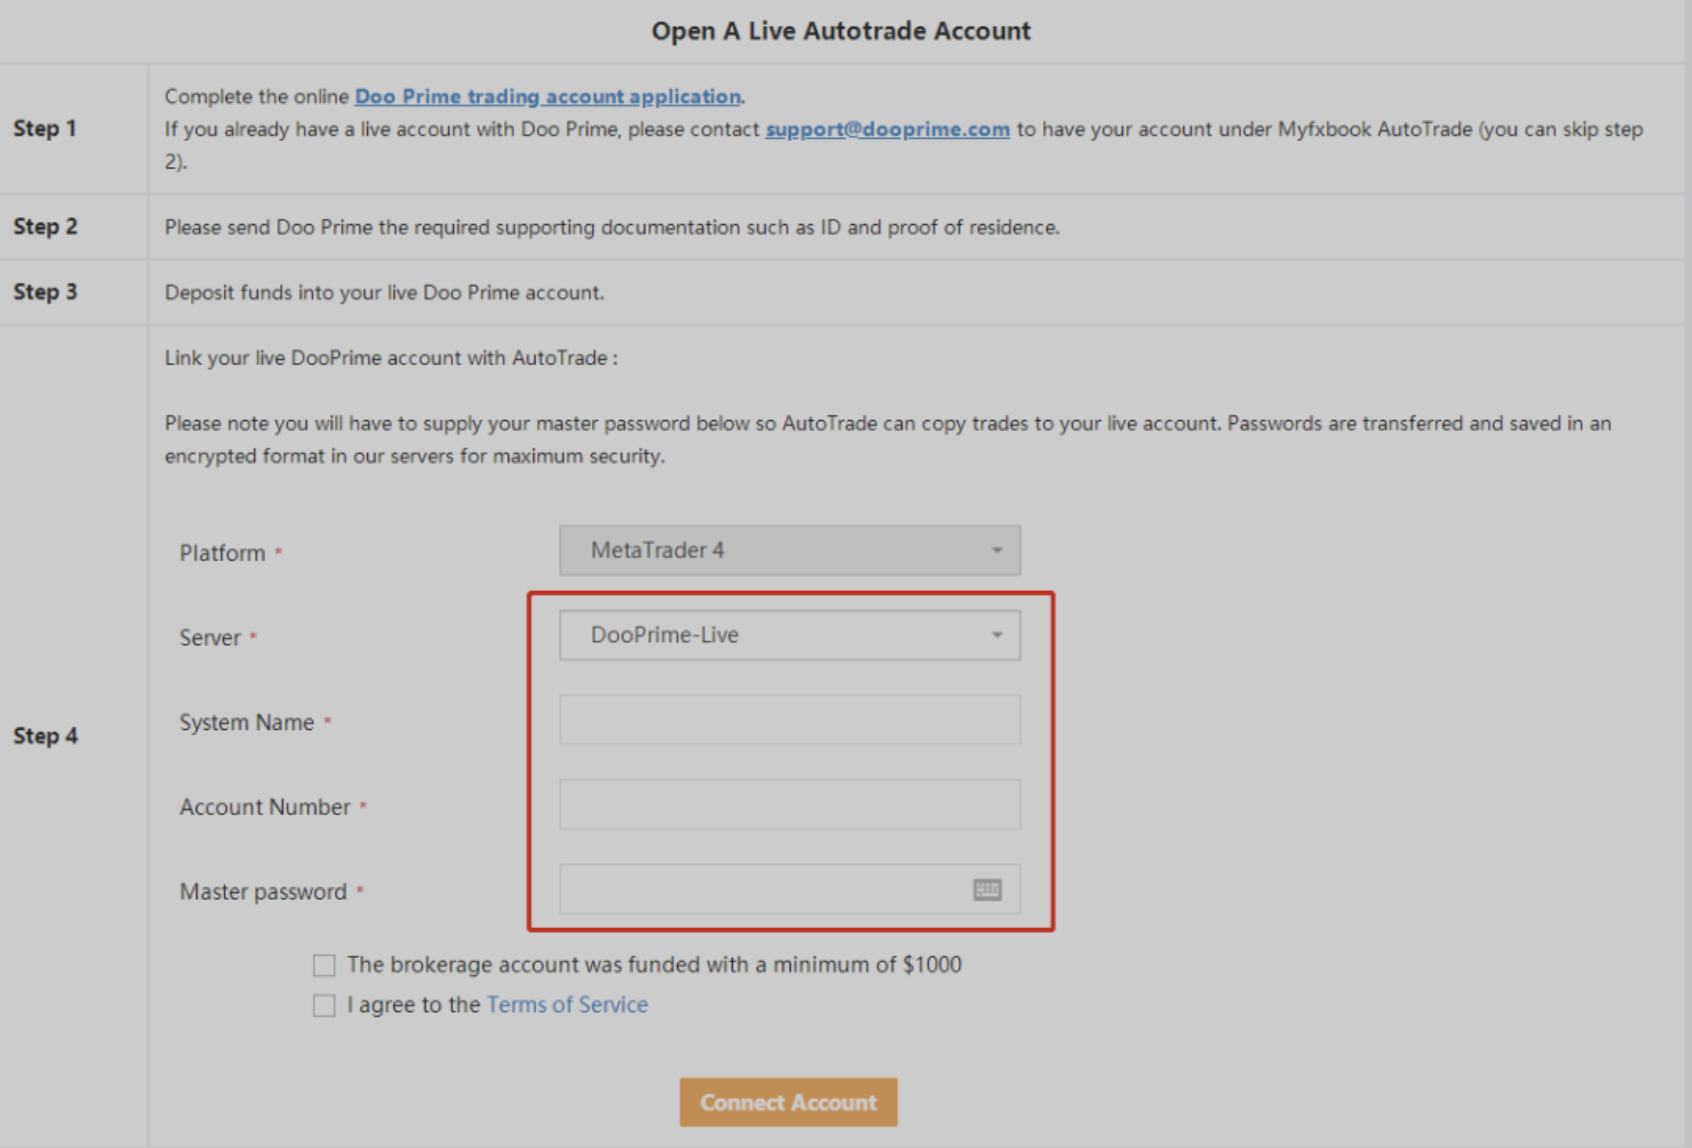Select the 'System Name' field label
The height and width of the screenshot is (1148, 1692).
point(247,722)
